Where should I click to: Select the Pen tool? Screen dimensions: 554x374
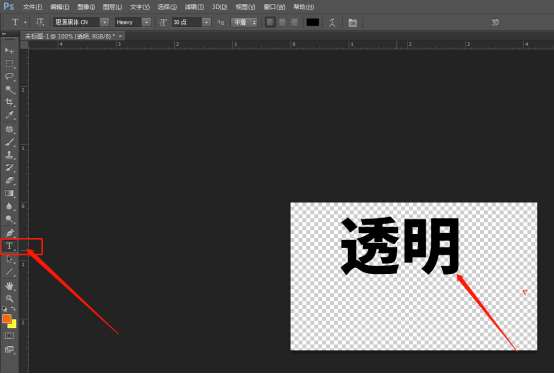(x=10, y=233)
